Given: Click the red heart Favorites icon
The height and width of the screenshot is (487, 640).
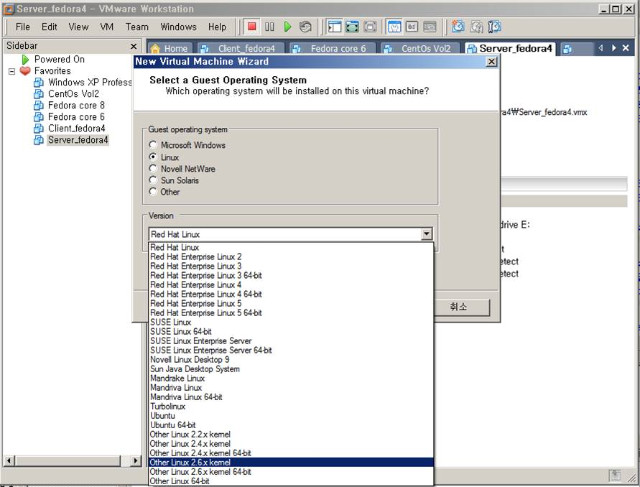Looking at the screenshot, I should coord(25,71).
